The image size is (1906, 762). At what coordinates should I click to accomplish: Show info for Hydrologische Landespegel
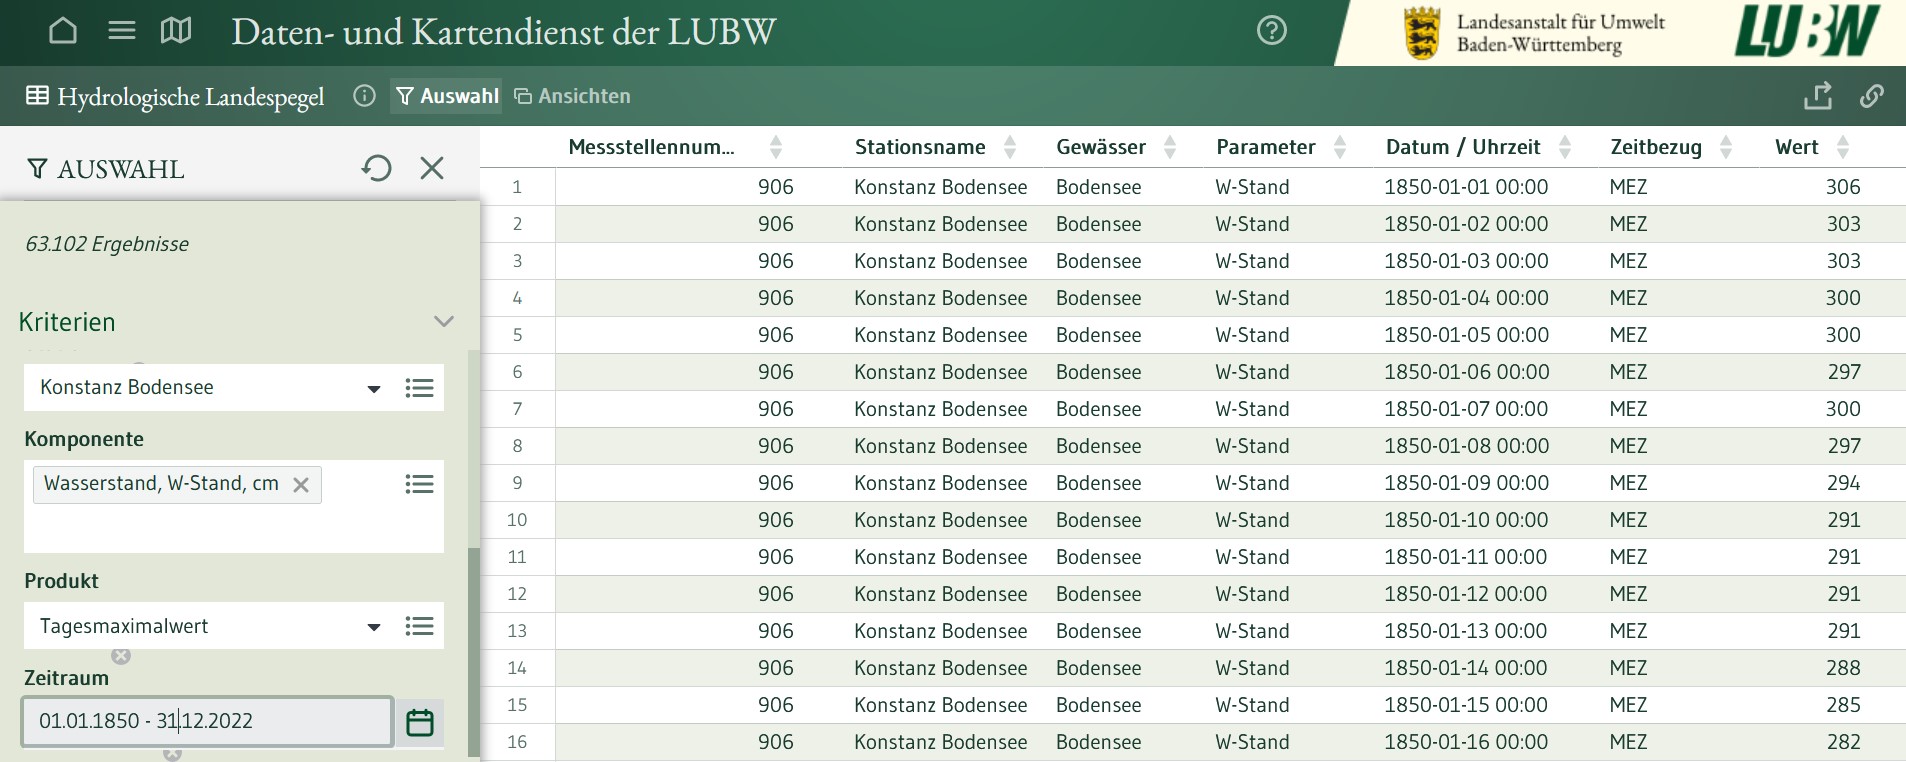point(364,96)
